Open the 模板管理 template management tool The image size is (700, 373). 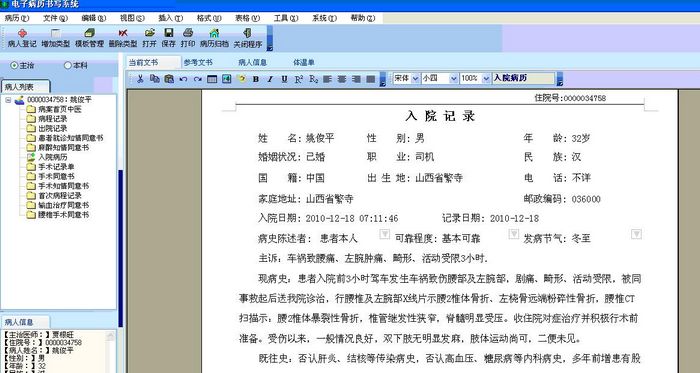(89, 38)
